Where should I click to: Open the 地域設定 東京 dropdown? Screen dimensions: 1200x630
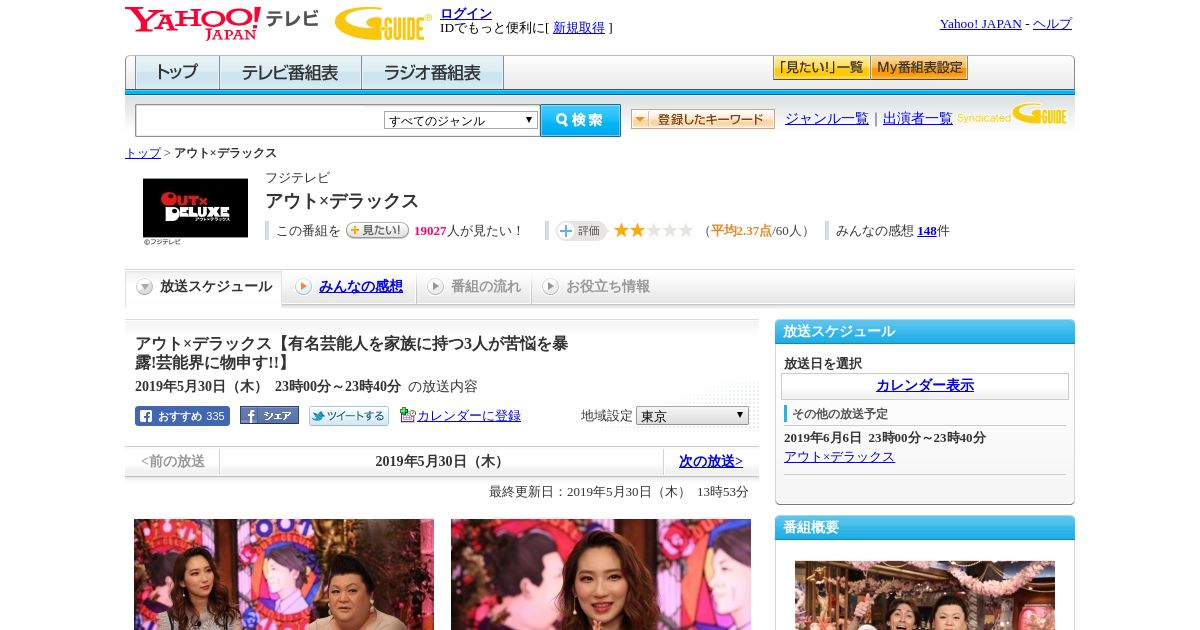click(692, 415)
